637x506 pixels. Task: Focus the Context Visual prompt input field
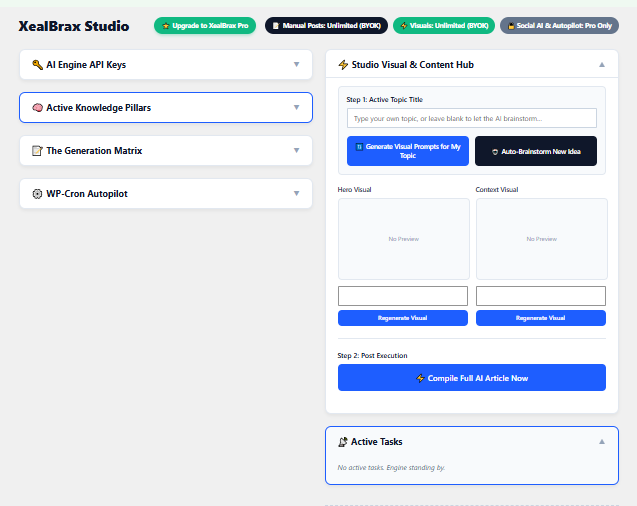pos(541,296)
